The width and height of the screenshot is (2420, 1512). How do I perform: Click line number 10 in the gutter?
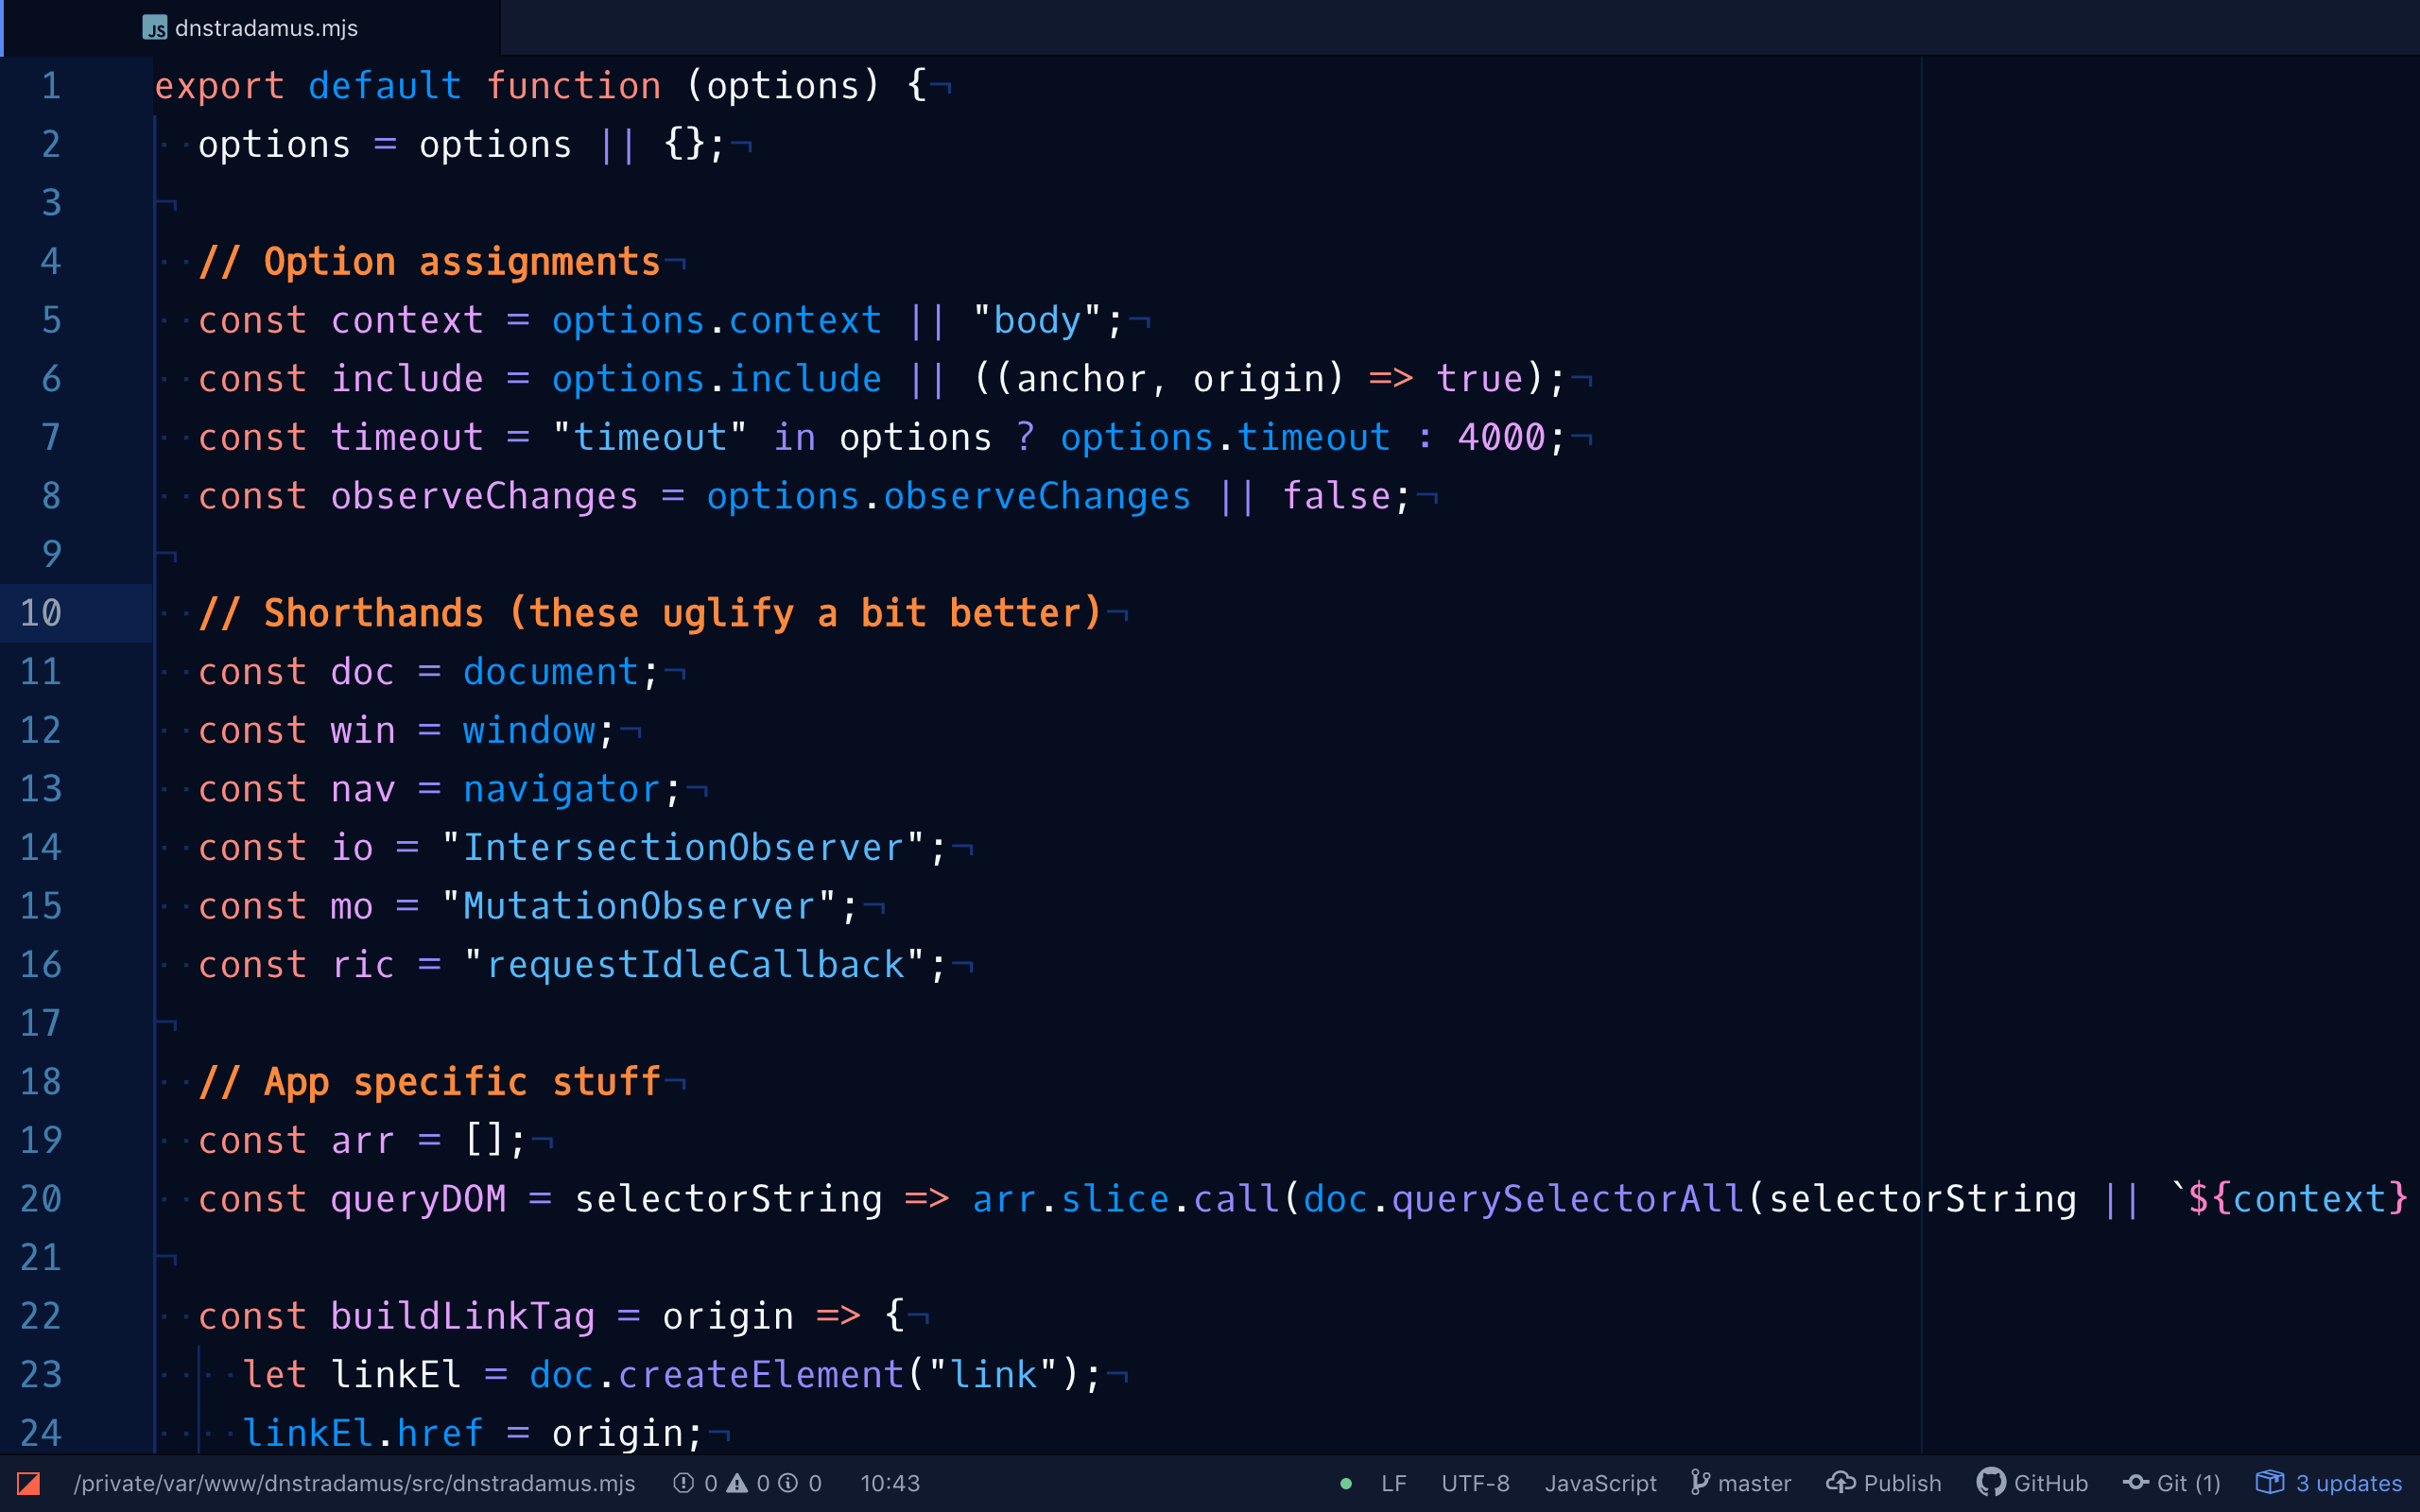[41, 613]
